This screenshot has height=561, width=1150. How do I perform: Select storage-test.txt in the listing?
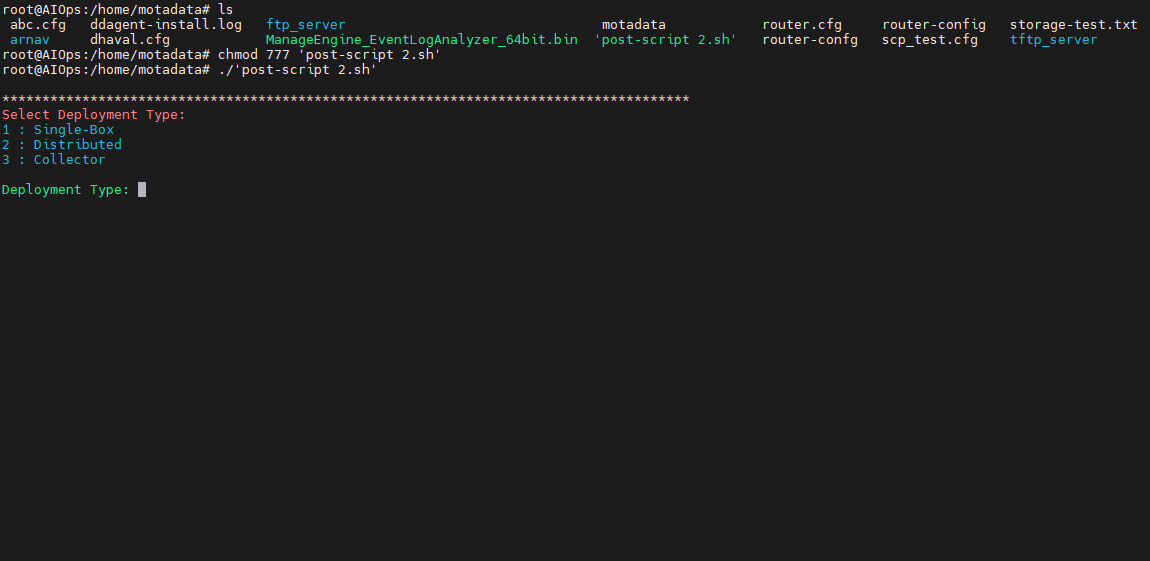(x=1074, y=25)
